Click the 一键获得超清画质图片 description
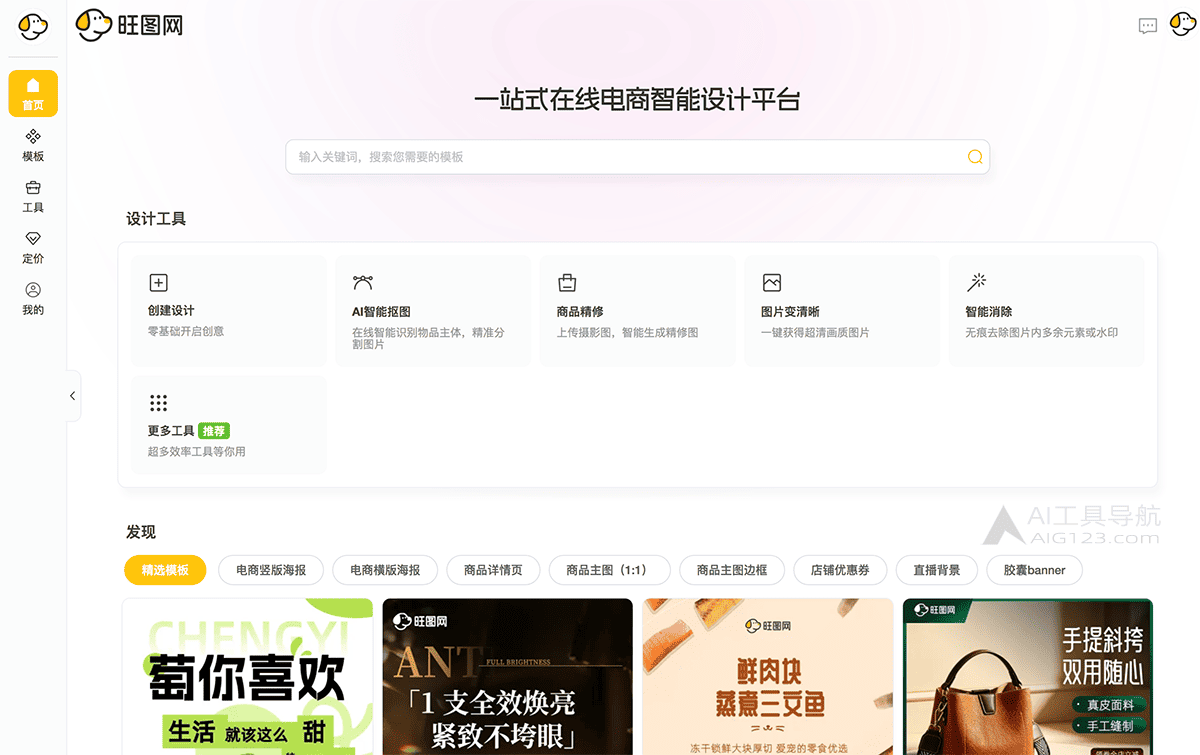The width and height of the screenshot is (1200, 755). pos(815,332)
